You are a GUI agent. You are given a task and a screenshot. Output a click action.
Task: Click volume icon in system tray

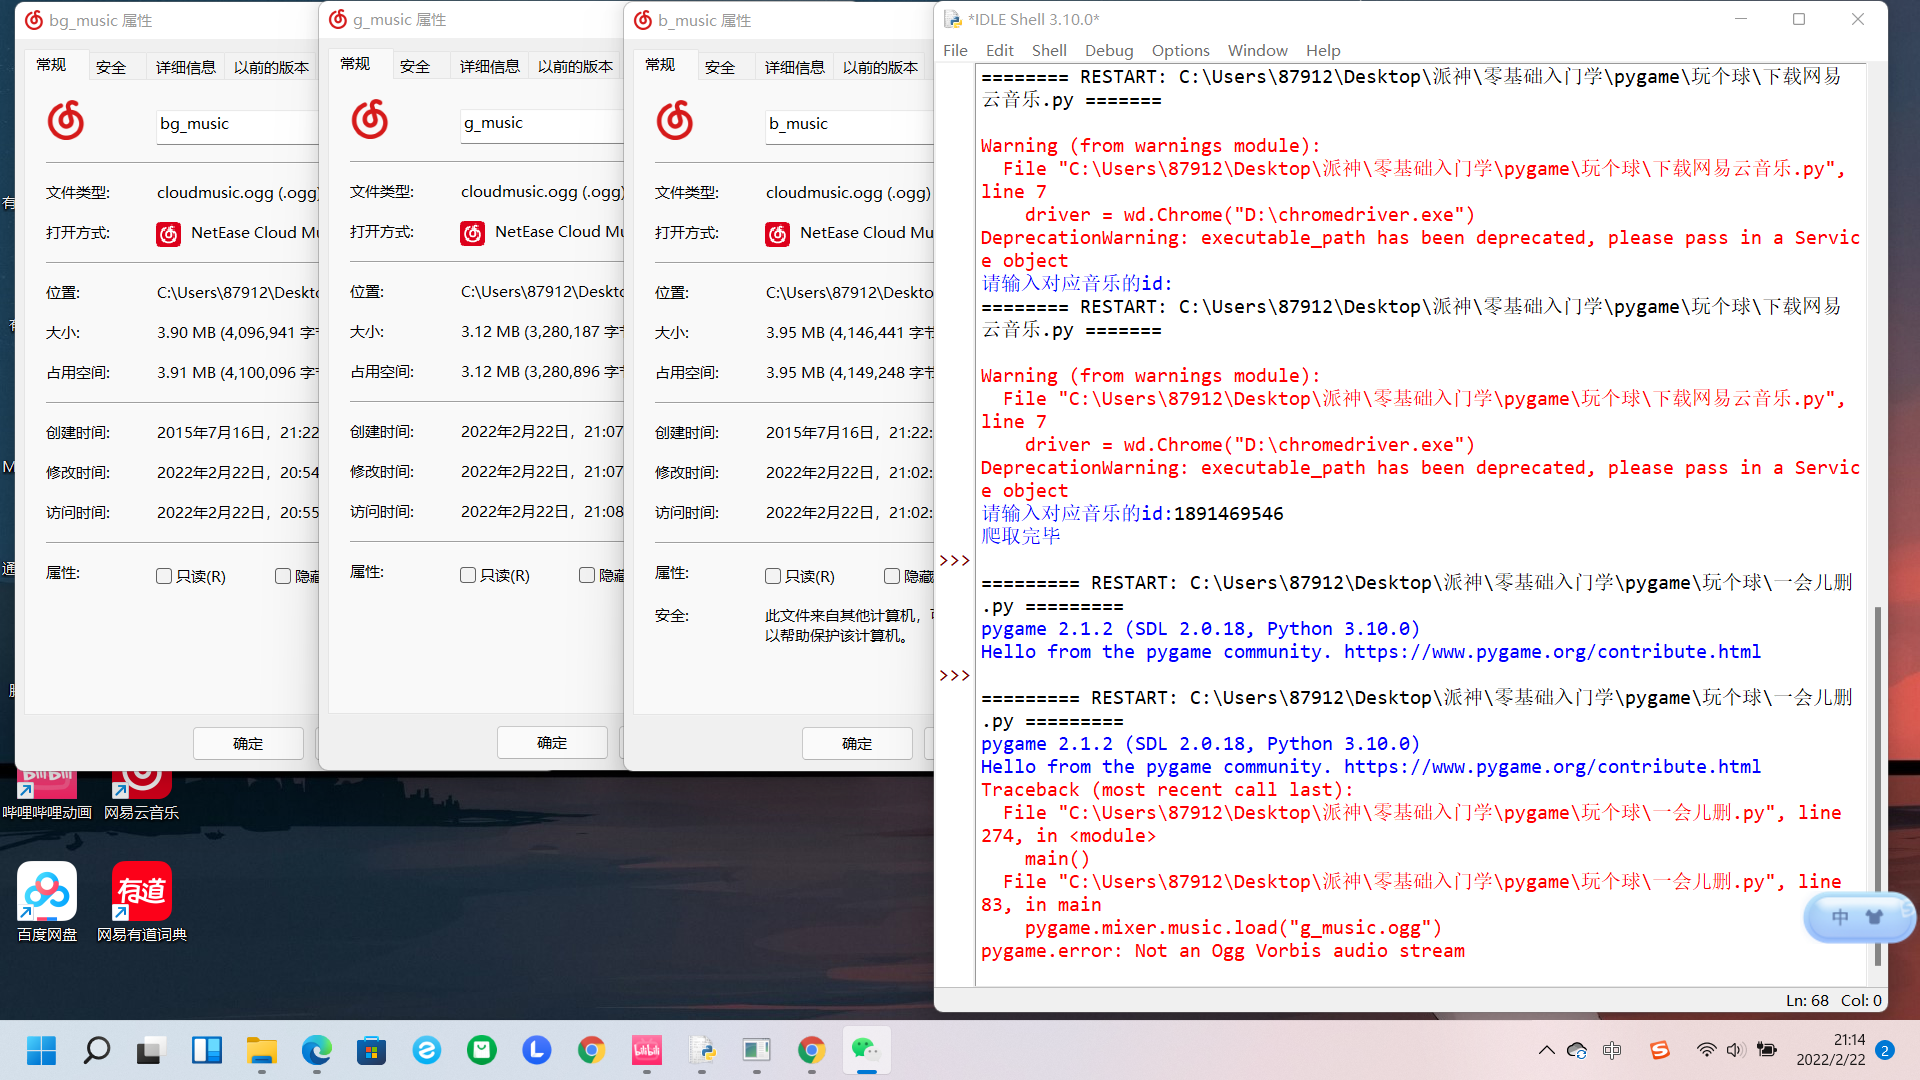1735,1050
